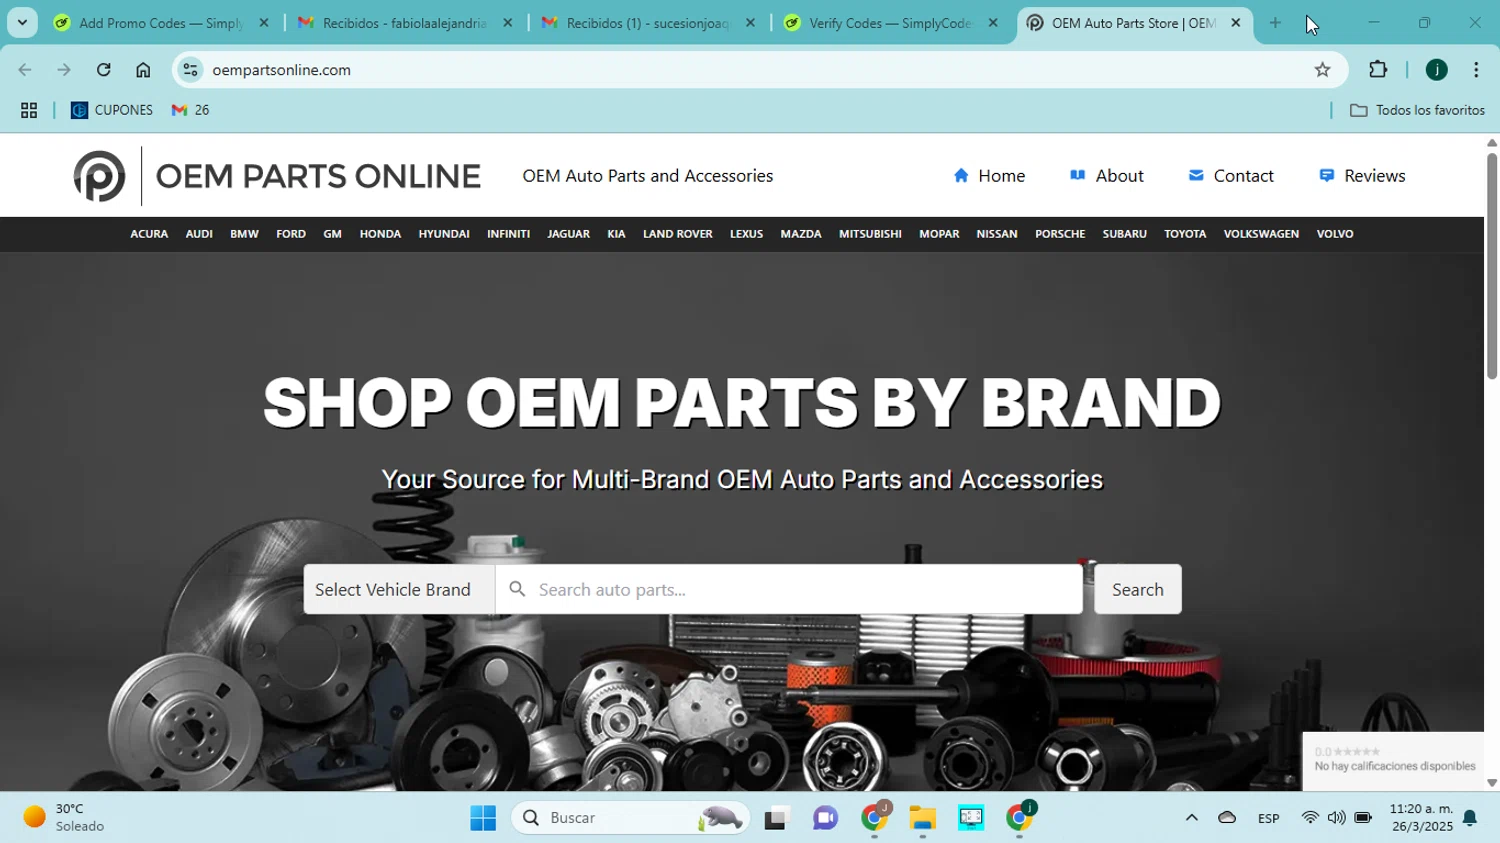Viewport: 1500px width, 843px height.
Task: Select BMW in the brand menu
Action: click(244, 234)
